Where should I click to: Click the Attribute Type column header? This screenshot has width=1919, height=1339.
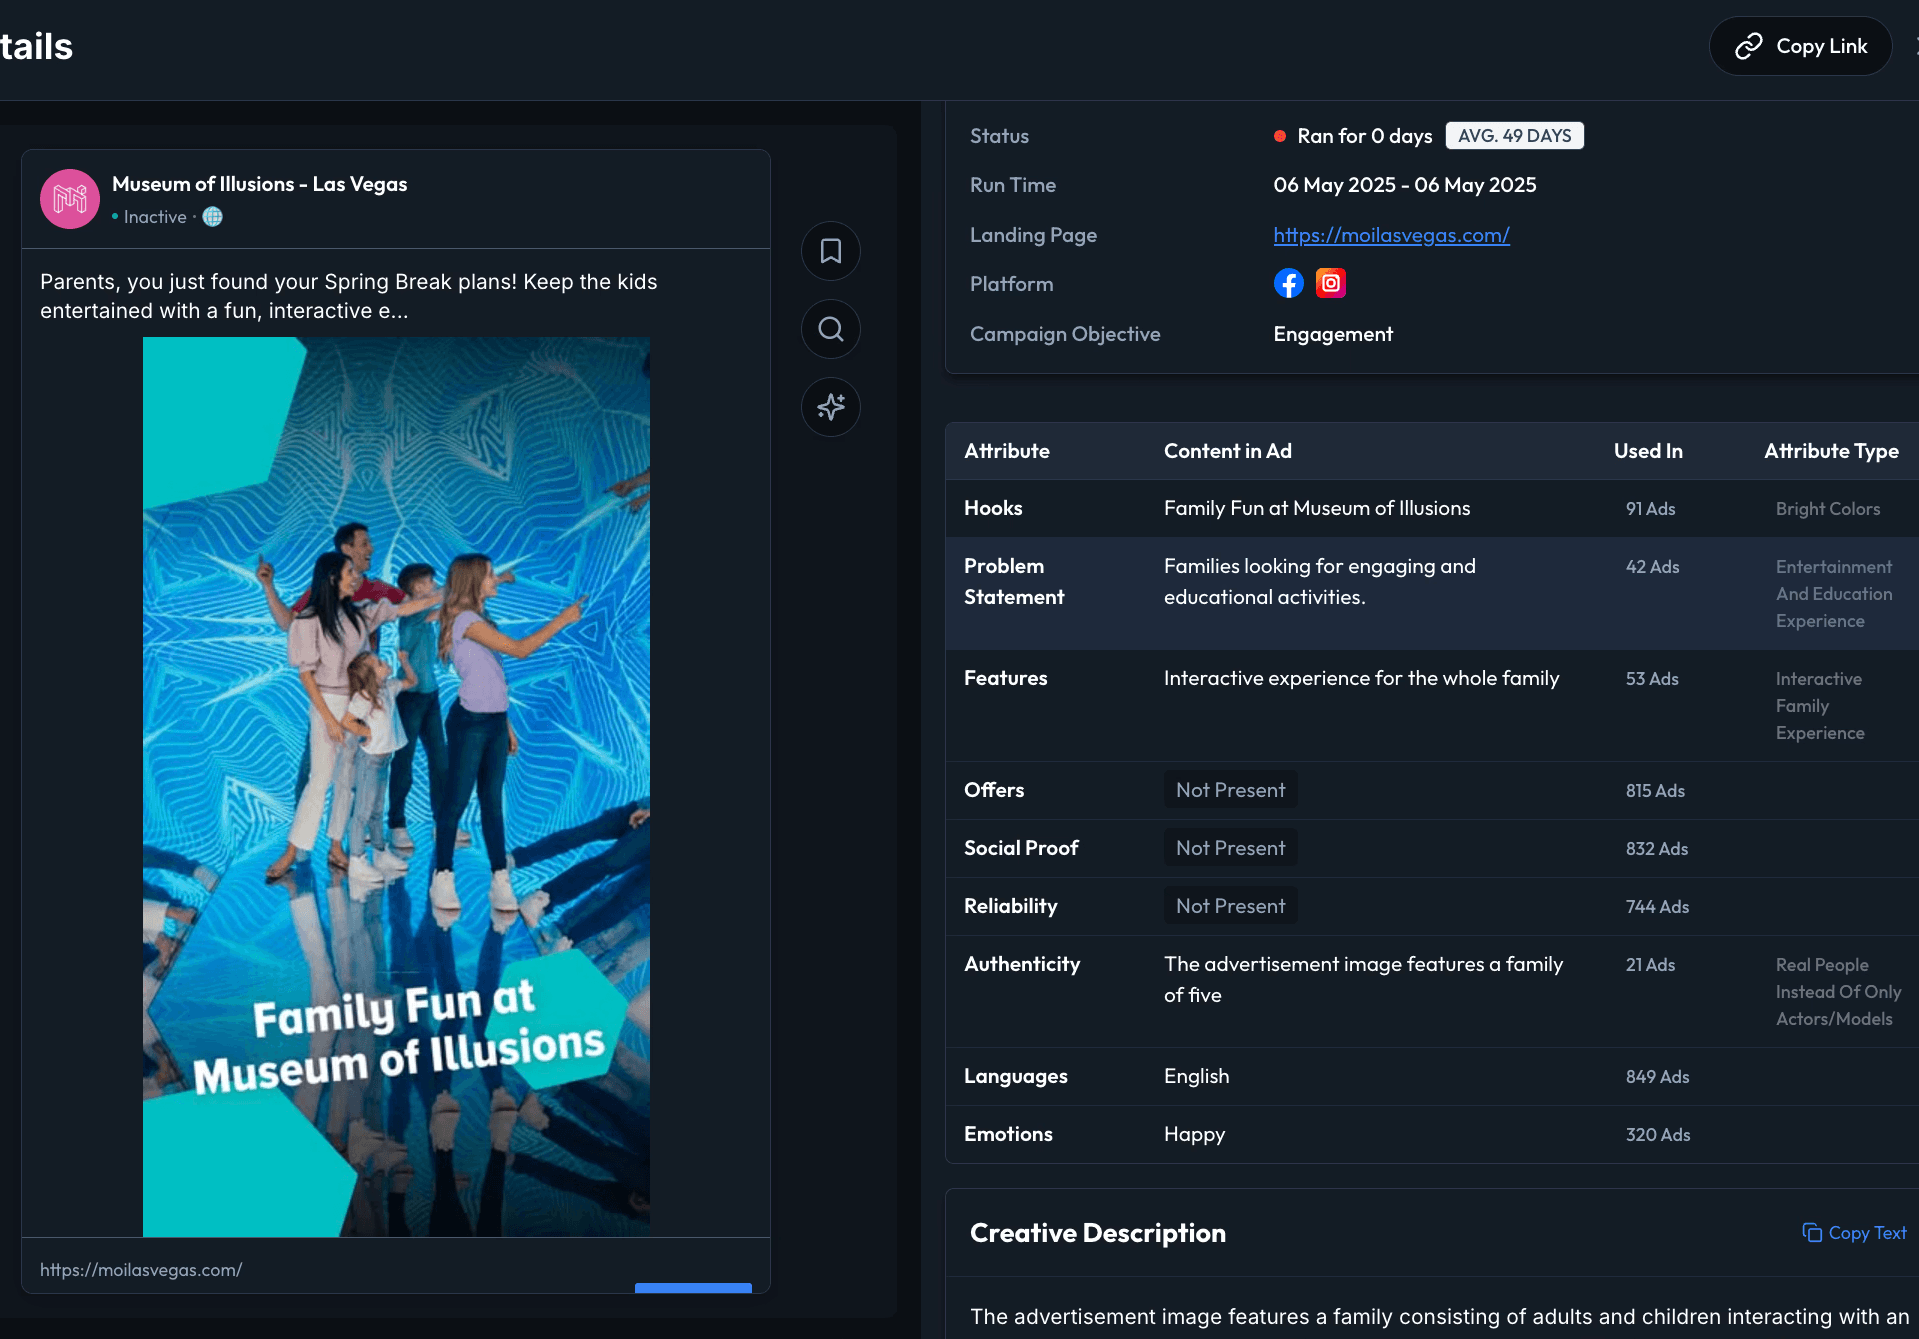[x=1831, y=451]
